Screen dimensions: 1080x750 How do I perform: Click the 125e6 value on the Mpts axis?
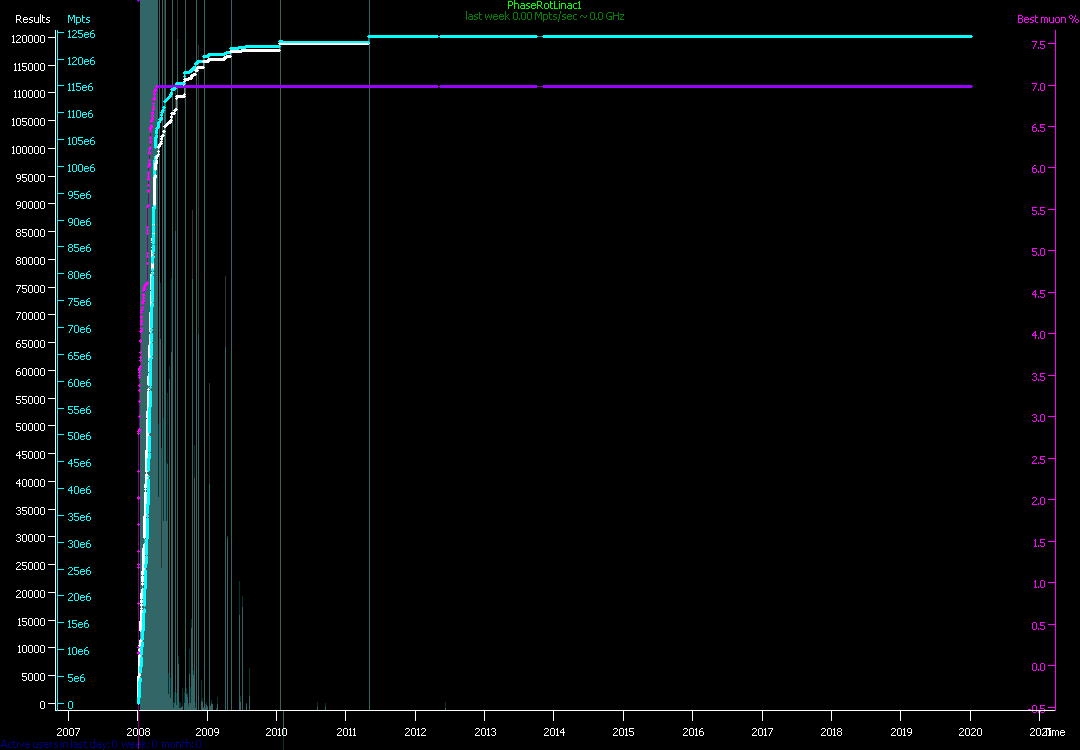[x=80, y=34]
